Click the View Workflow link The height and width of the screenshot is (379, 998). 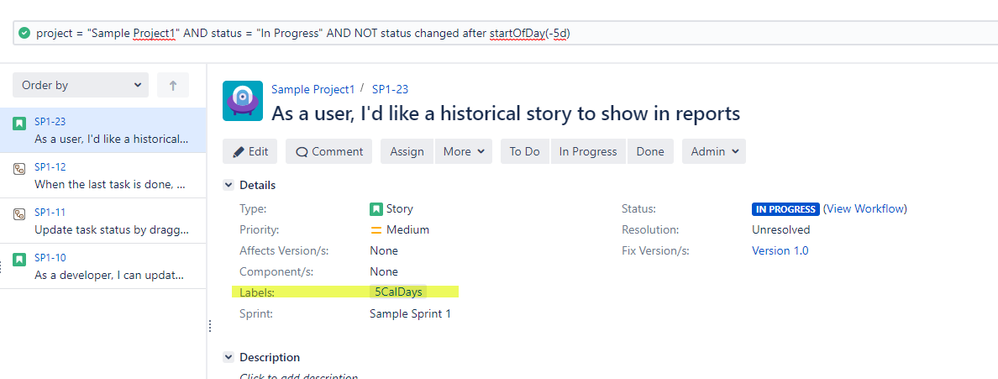(865, 208)
